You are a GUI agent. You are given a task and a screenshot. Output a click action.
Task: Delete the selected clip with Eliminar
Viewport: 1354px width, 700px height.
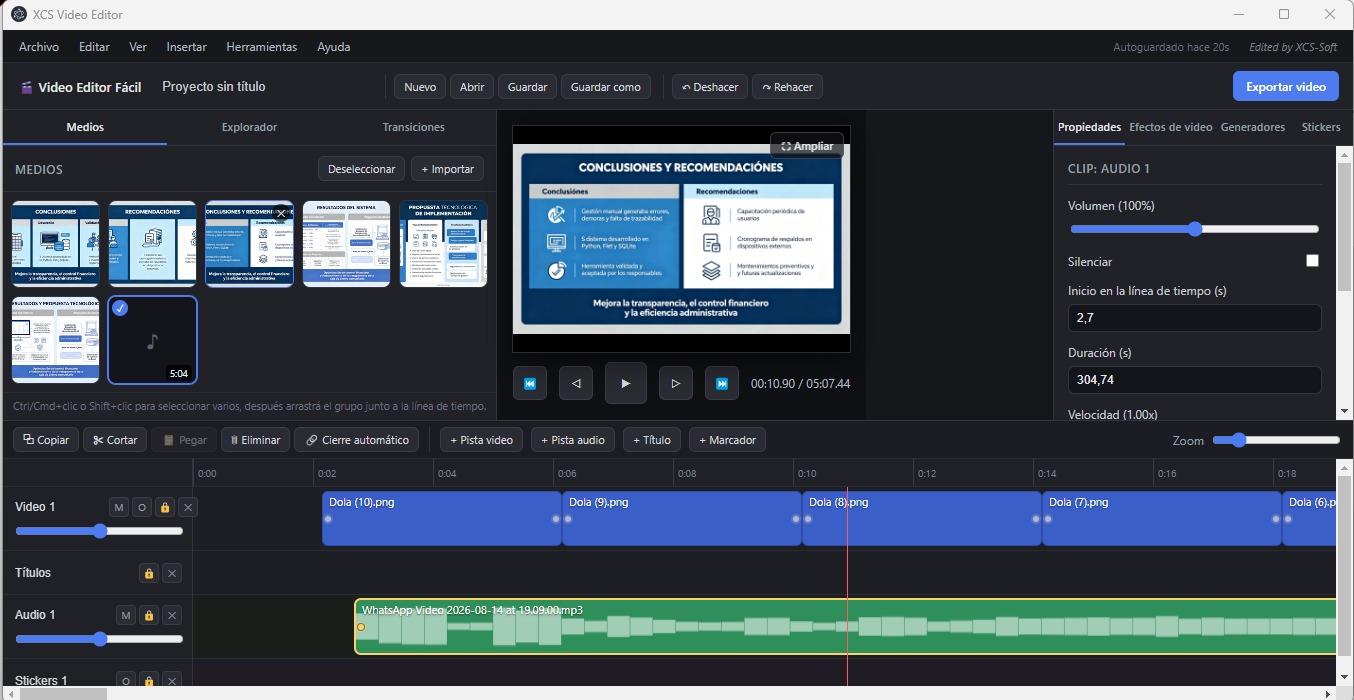click(256, 440)
